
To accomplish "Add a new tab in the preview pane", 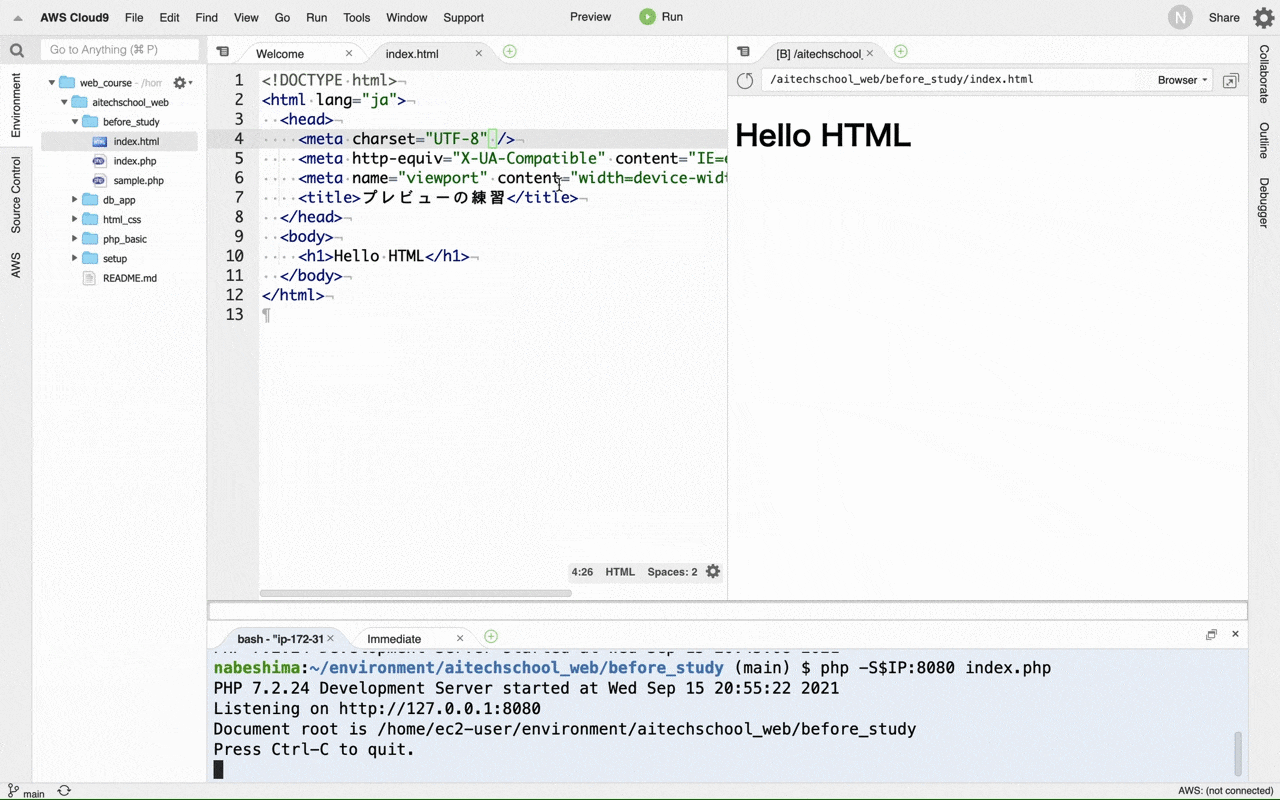I will (900, 52).
